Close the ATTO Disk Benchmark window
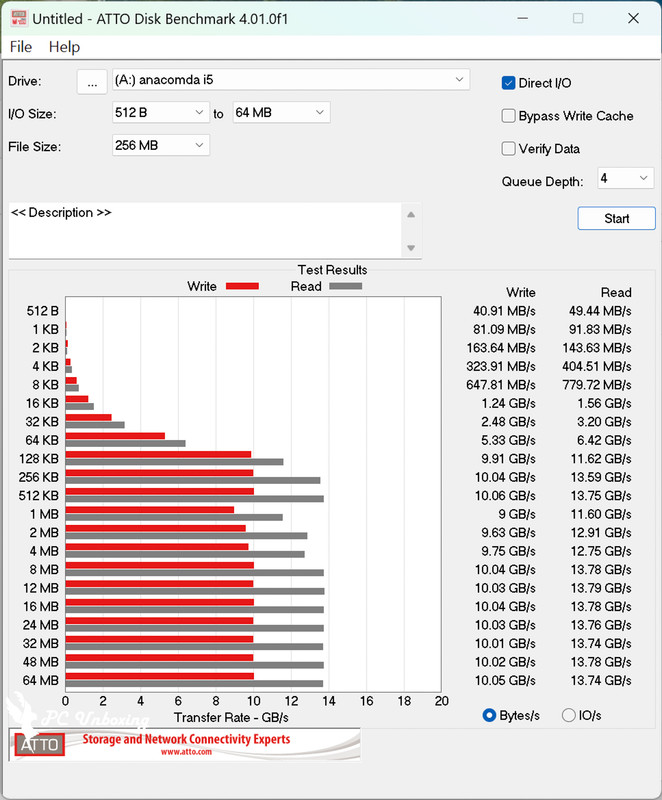Image resolution: width=662 pixels, height=800 pixels. (633, 18)
